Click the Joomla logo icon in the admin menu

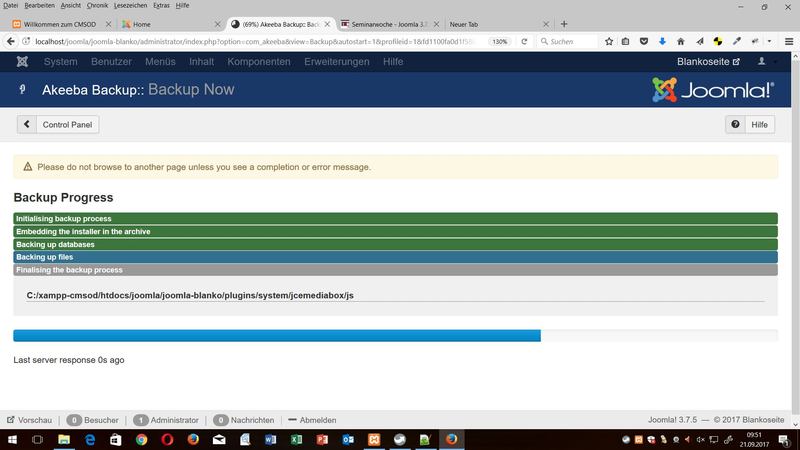[x=22, y=62]
